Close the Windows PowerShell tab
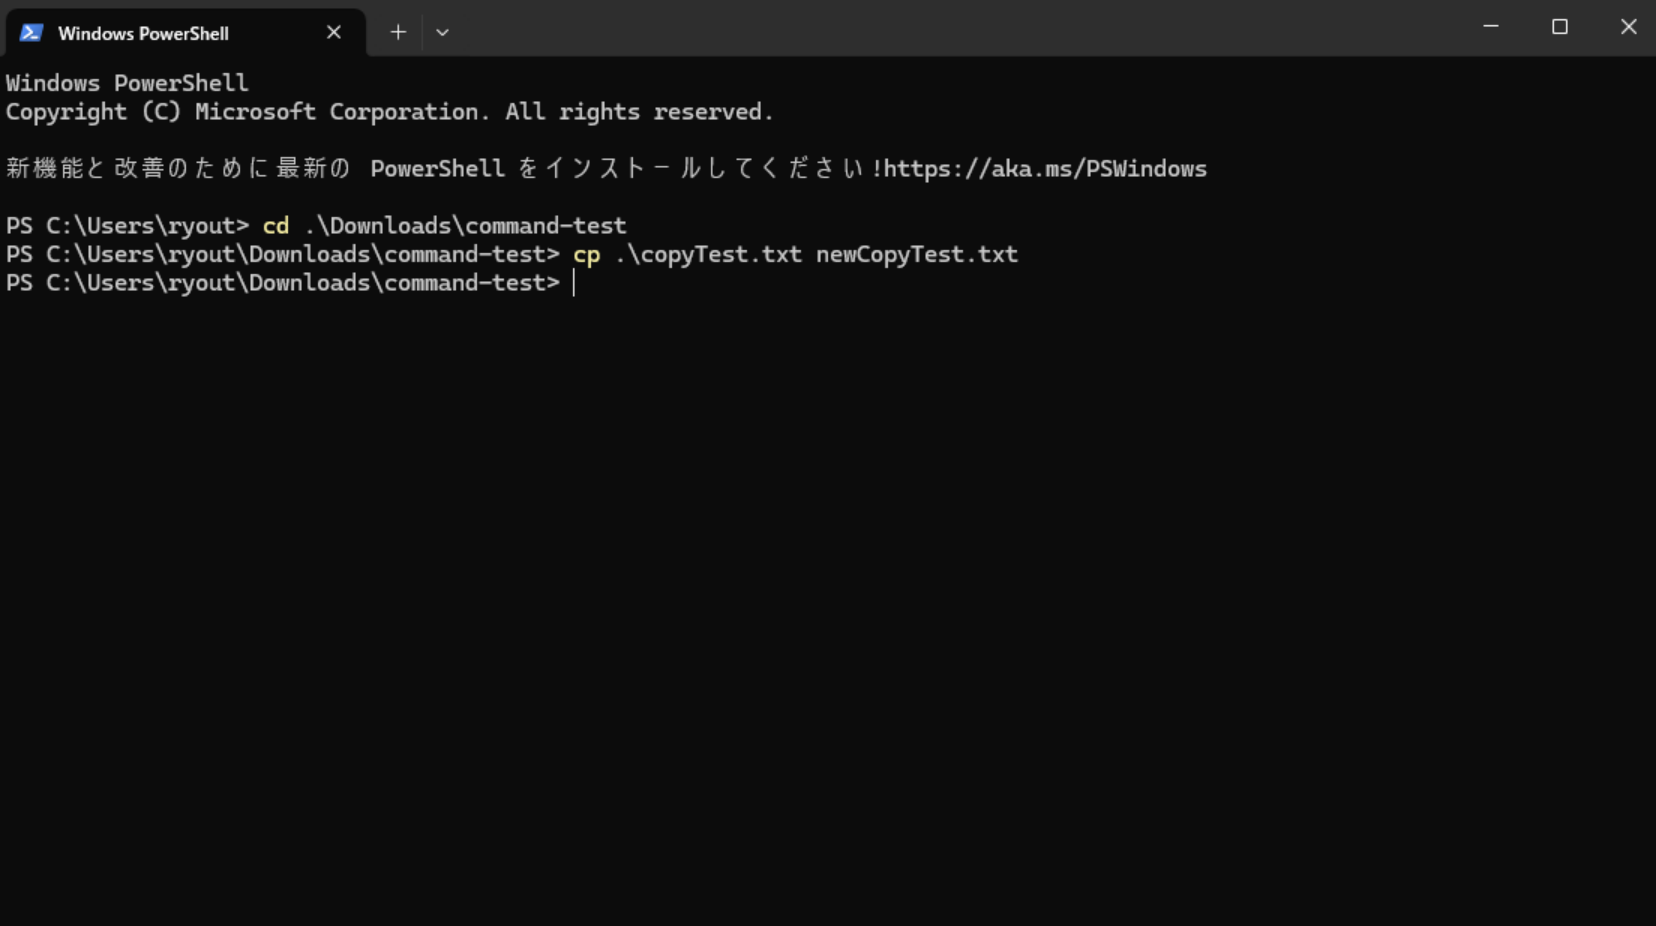The width and height of the screenshot is (1656, 926). point(334,32)
